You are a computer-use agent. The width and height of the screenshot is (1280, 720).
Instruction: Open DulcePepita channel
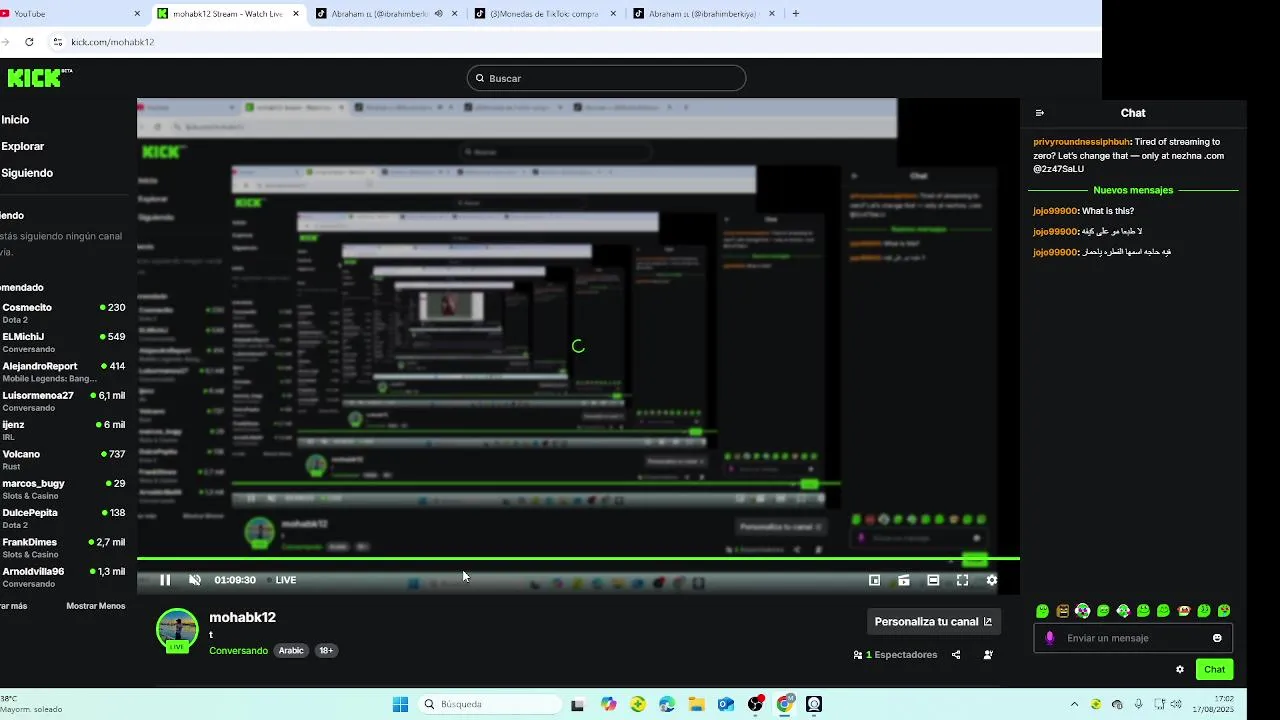coord(64,518)
